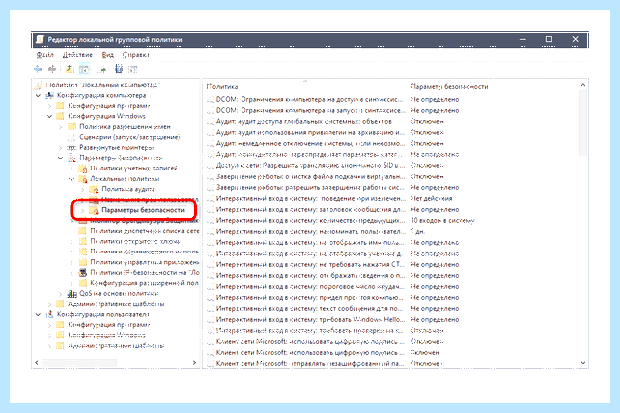This screenshot has height=413, width=620.
Task: Click the root Политика Локальный компьютер icon
Action: point(38,85)
